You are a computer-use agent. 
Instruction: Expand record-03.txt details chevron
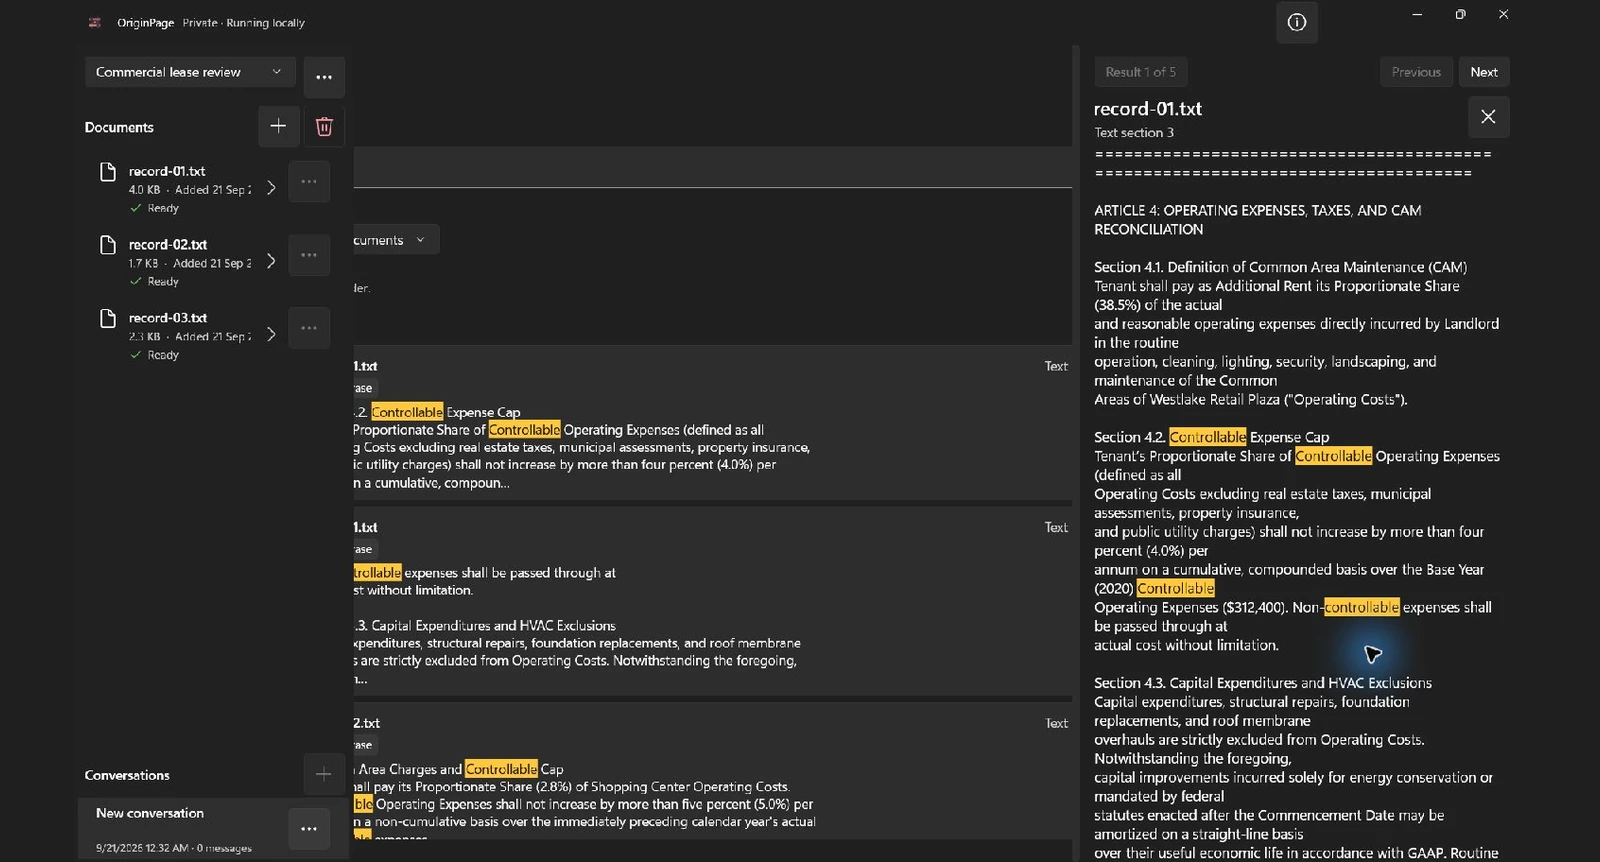click(271, 334)
